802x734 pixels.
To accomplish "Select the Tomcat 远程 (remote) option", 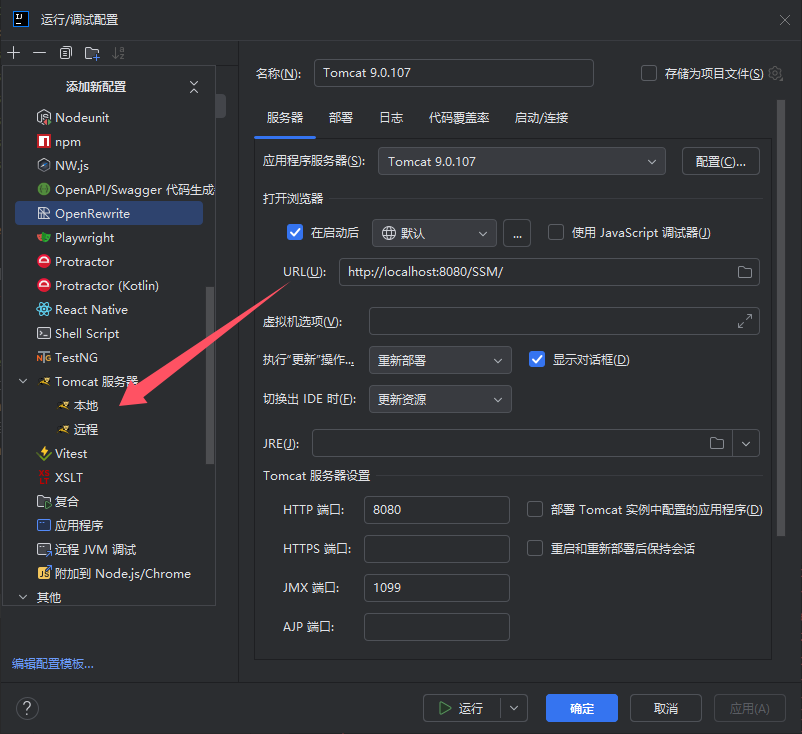I will [78, 430].
